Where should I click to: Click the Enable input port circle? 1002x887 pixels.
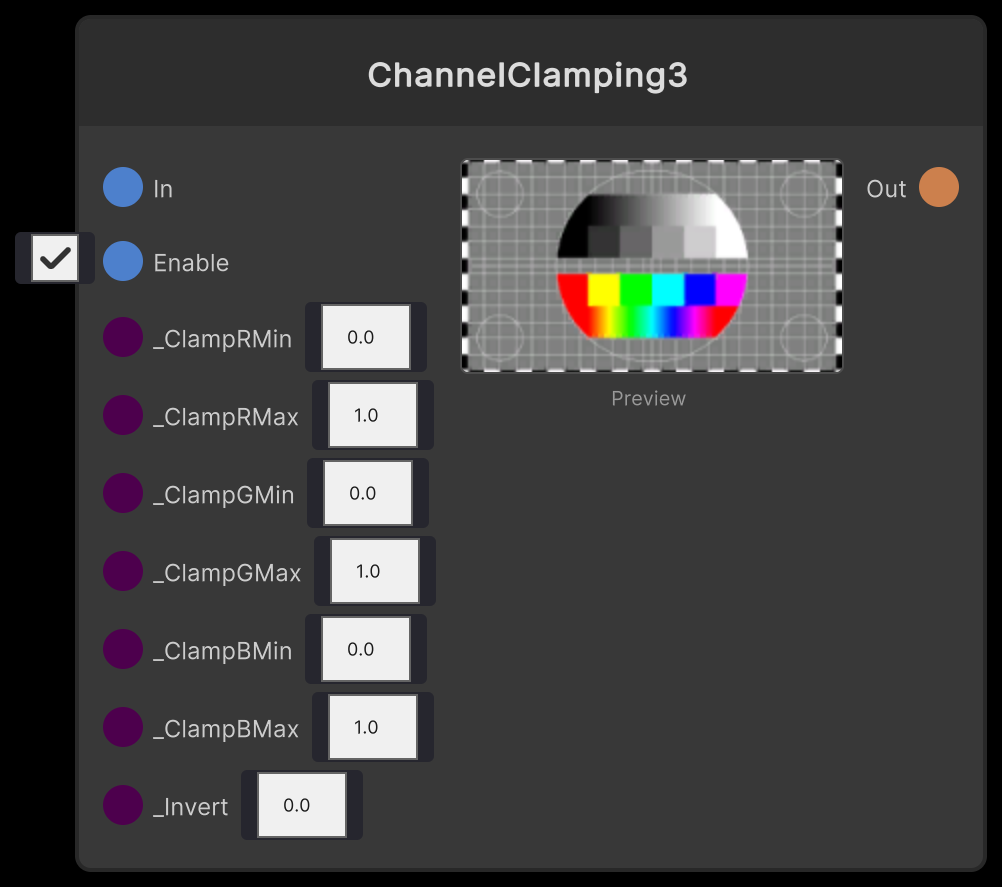tap(122, 262)
